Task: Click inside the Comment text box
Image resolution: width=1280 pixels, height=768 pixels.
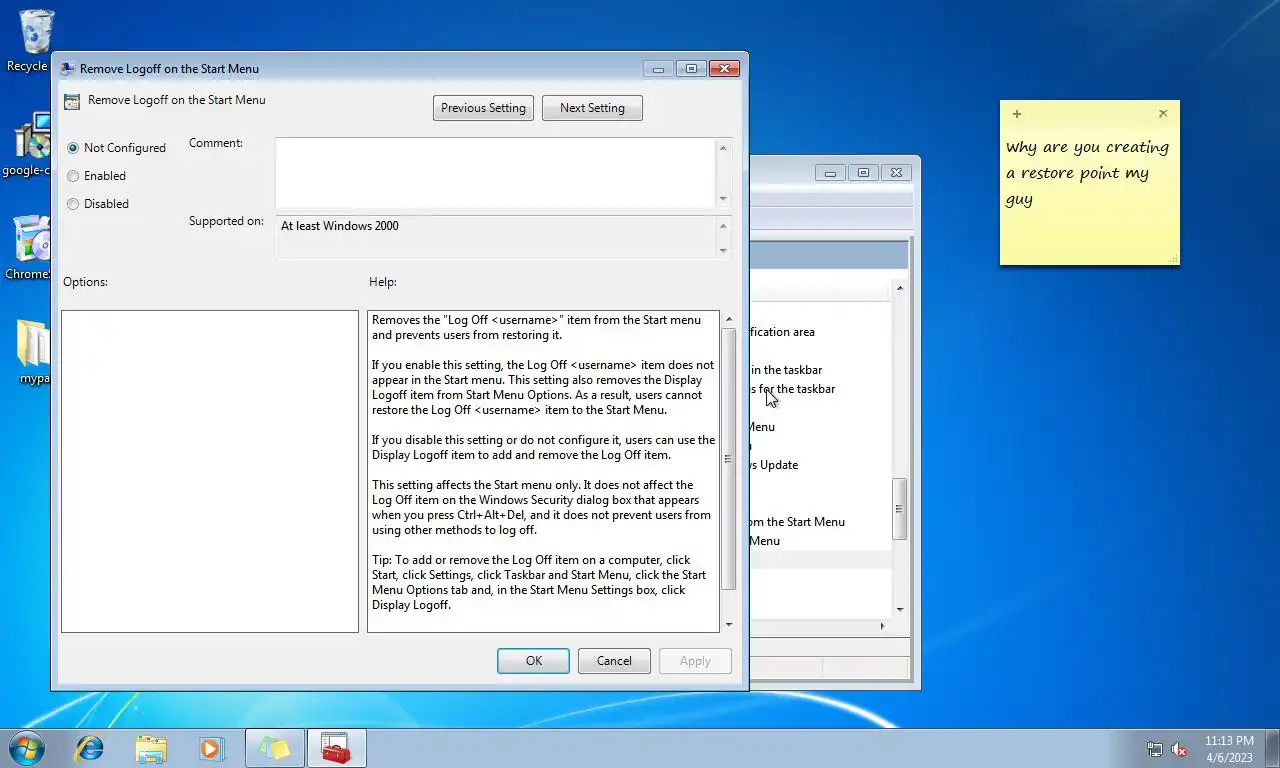Action: (x=496, y=172)
